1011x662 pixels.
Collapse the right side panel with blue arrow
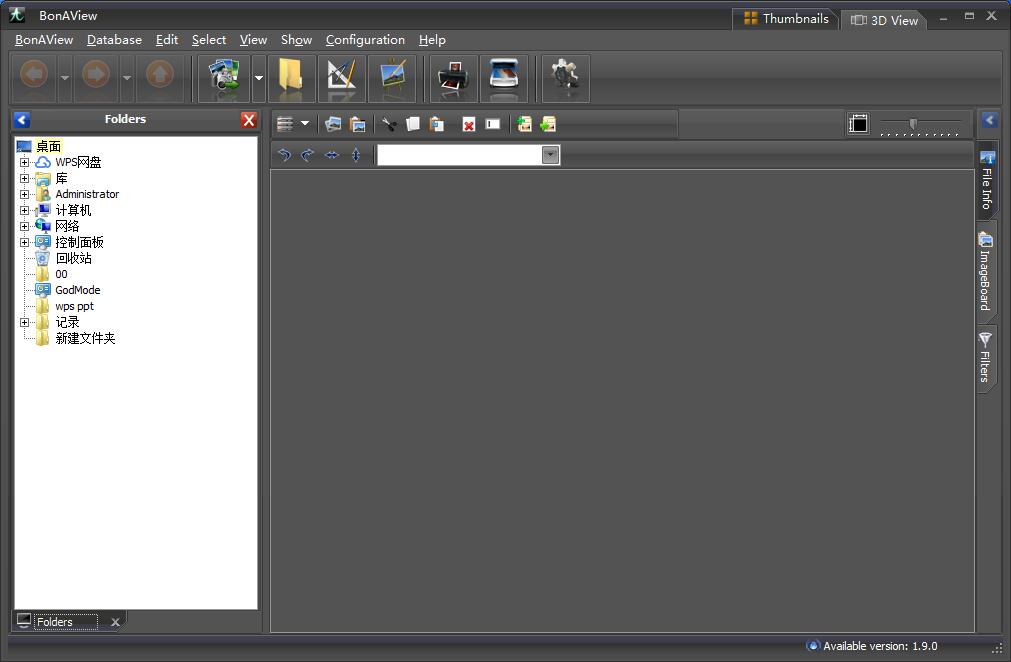tap(989, 120)
